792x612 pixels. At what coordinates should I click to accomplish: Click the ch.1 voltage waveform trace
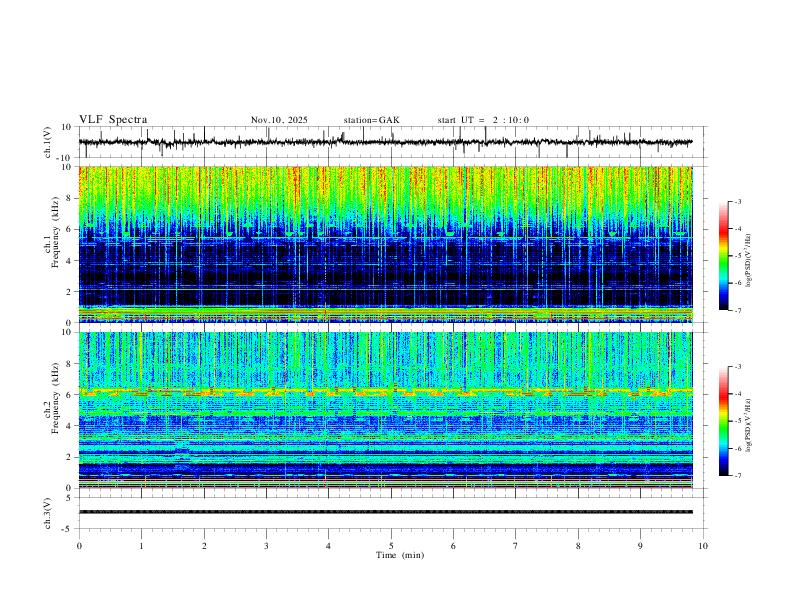point(385,142)
